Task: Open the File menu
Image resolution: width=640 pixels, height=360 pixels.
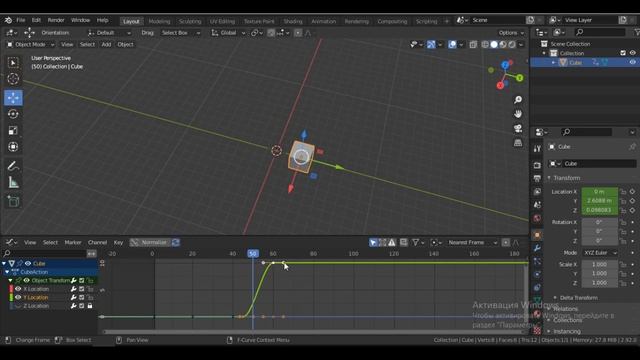Action: [x=21, y=20]
